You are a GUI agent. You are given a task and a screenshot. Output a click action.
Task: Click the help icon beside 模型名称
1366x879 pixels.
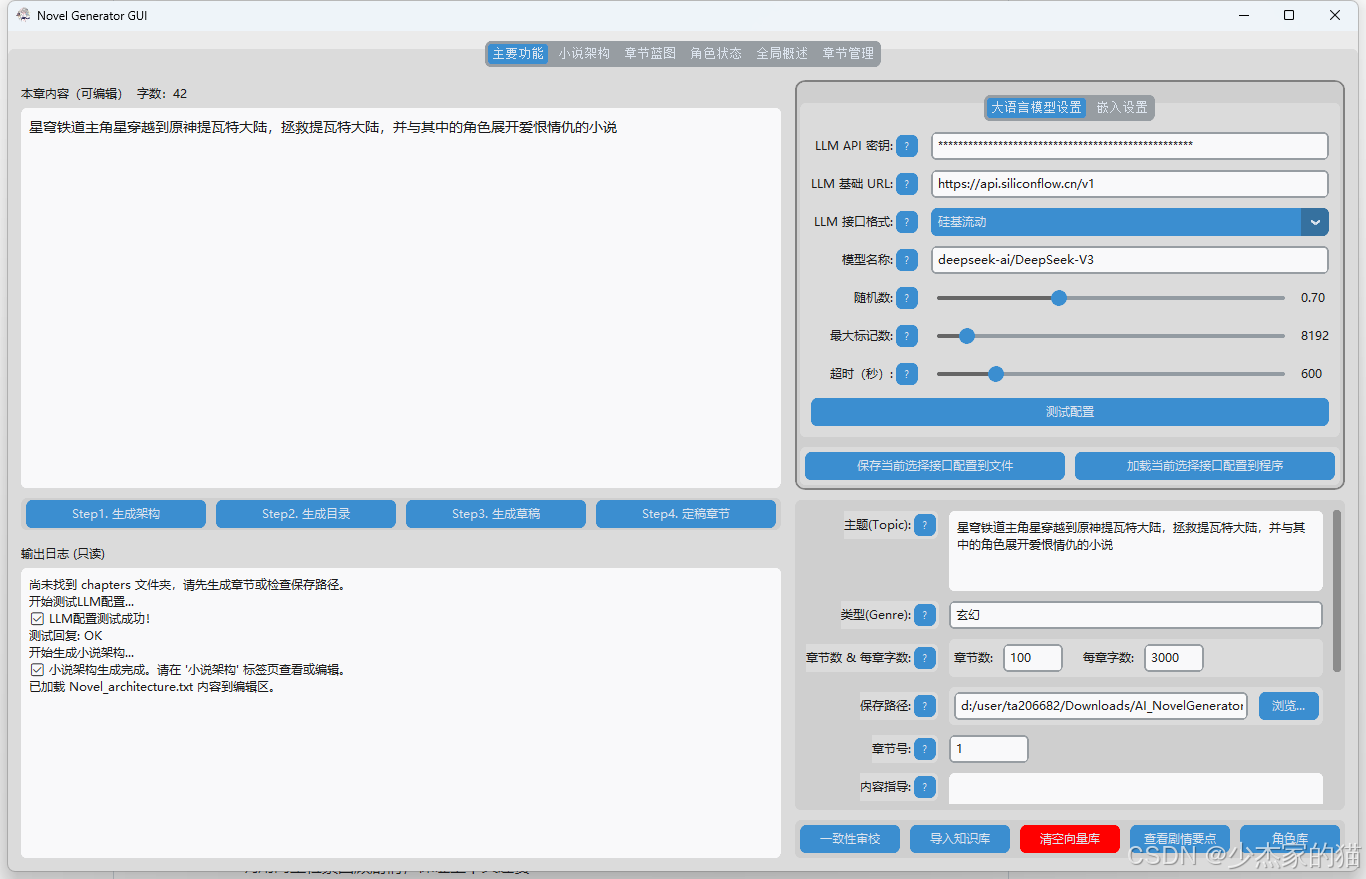pyautogui.click(x=907, y=260)
